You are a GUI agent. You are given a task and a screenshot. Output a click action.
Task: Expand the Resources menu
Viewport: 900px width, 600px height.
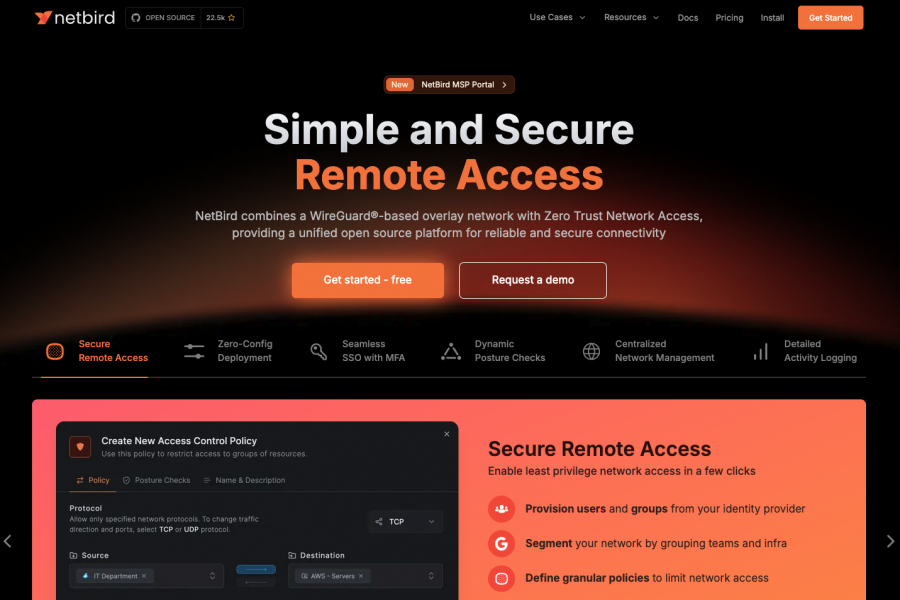coord(631,18)
